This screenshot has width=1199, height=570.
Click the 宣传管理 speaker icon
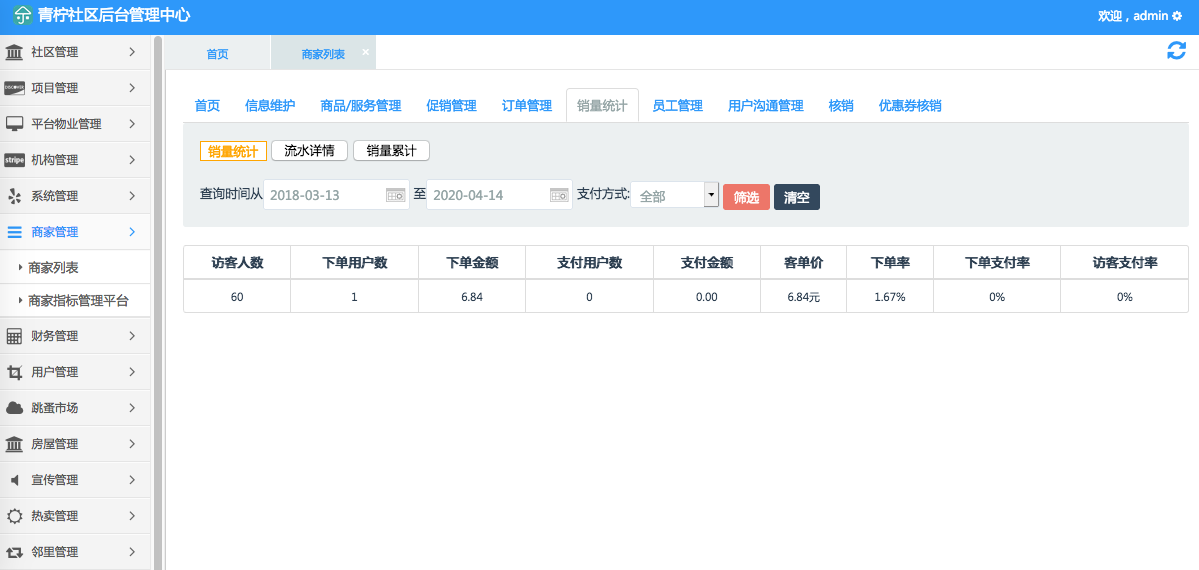tap(14, 480)
